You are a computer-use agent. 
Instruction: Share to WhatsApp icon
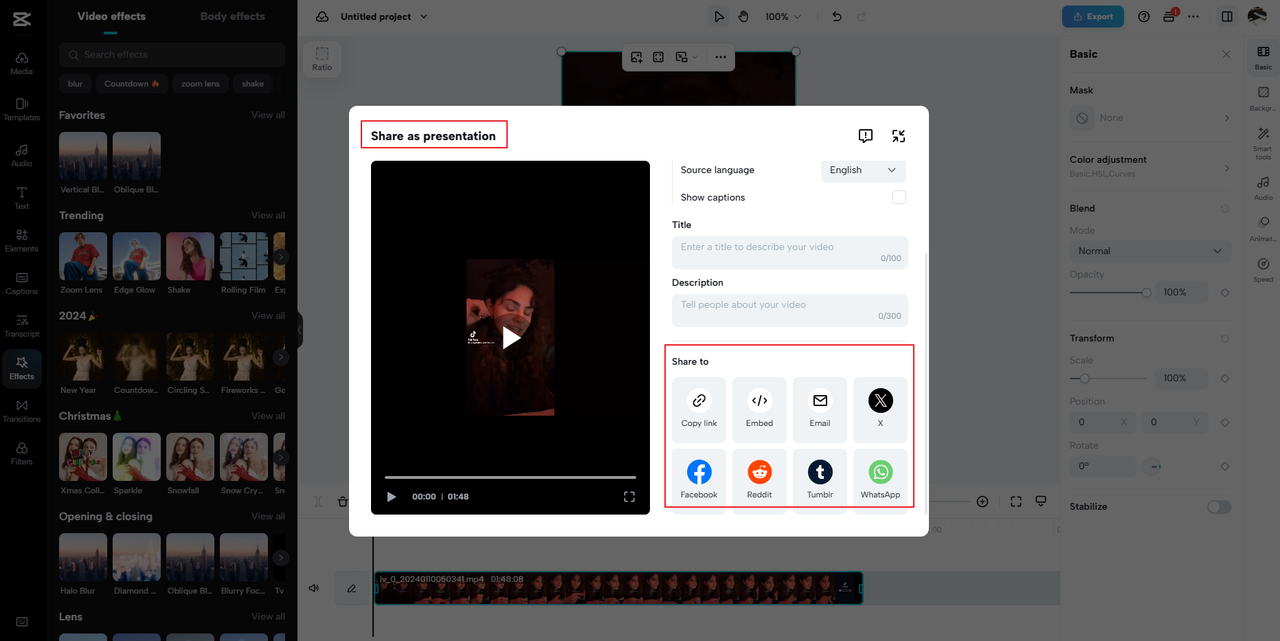coord(880,472)
